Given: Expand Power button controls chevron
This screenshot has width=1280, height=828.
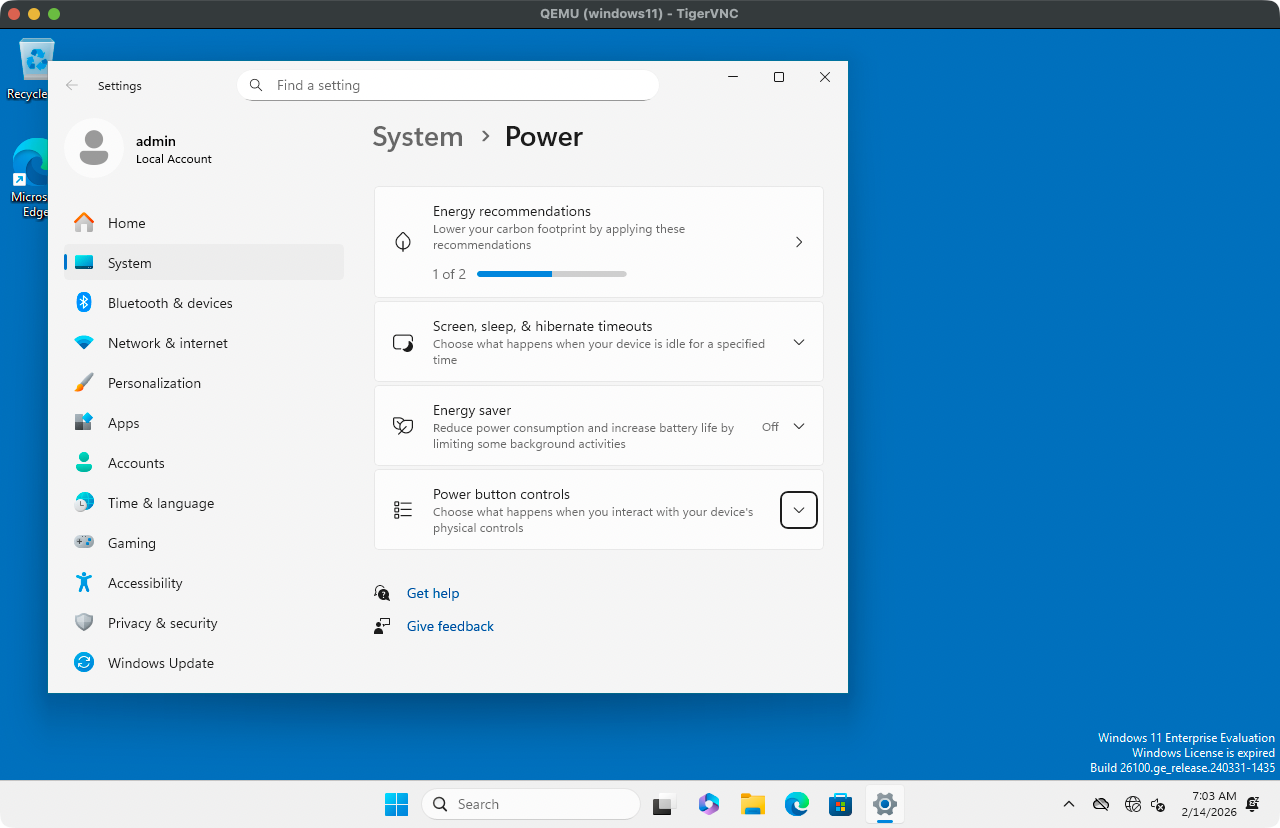Looking at the screenshot, I should point(798,510).
